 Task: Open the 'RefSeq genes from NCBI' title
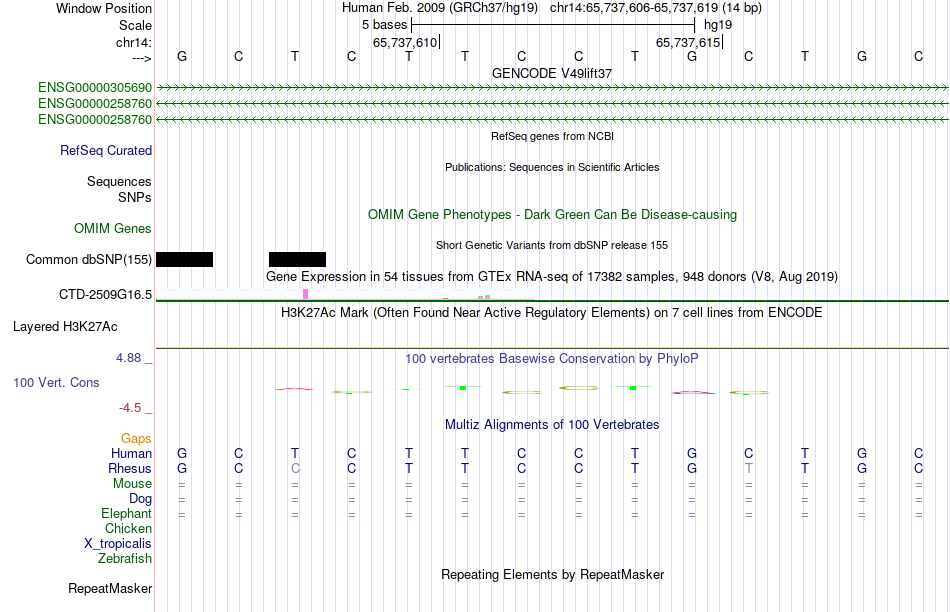point(553,136)
